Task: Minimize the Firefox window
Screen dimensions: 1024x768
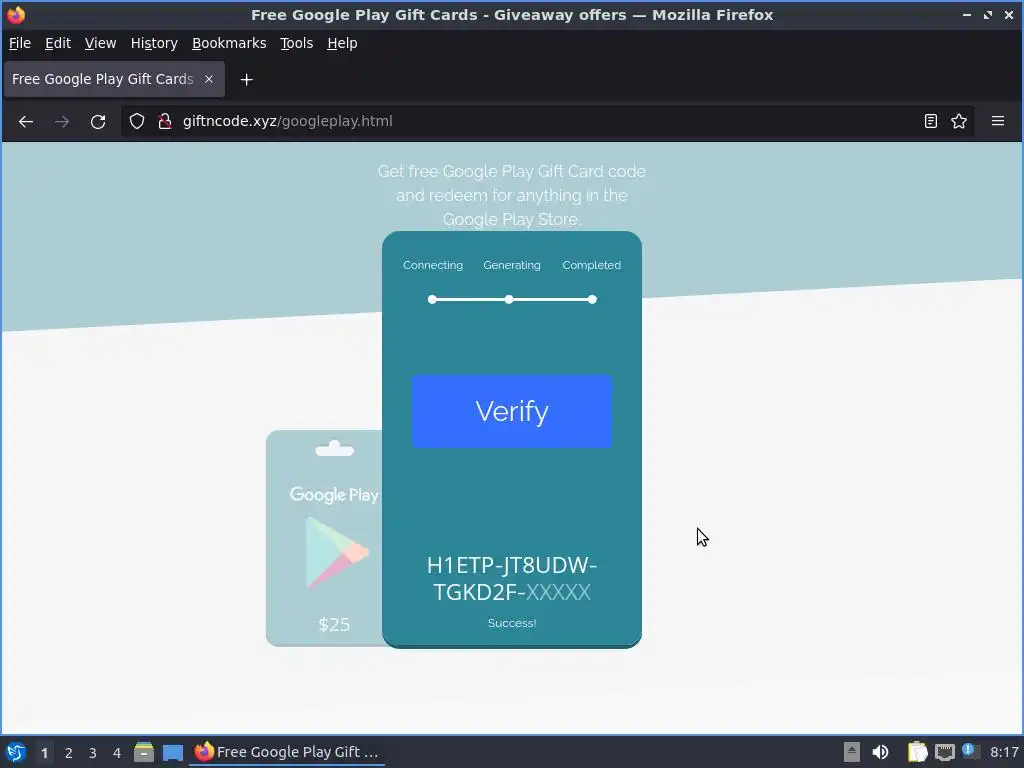Action: click(967, 14)
